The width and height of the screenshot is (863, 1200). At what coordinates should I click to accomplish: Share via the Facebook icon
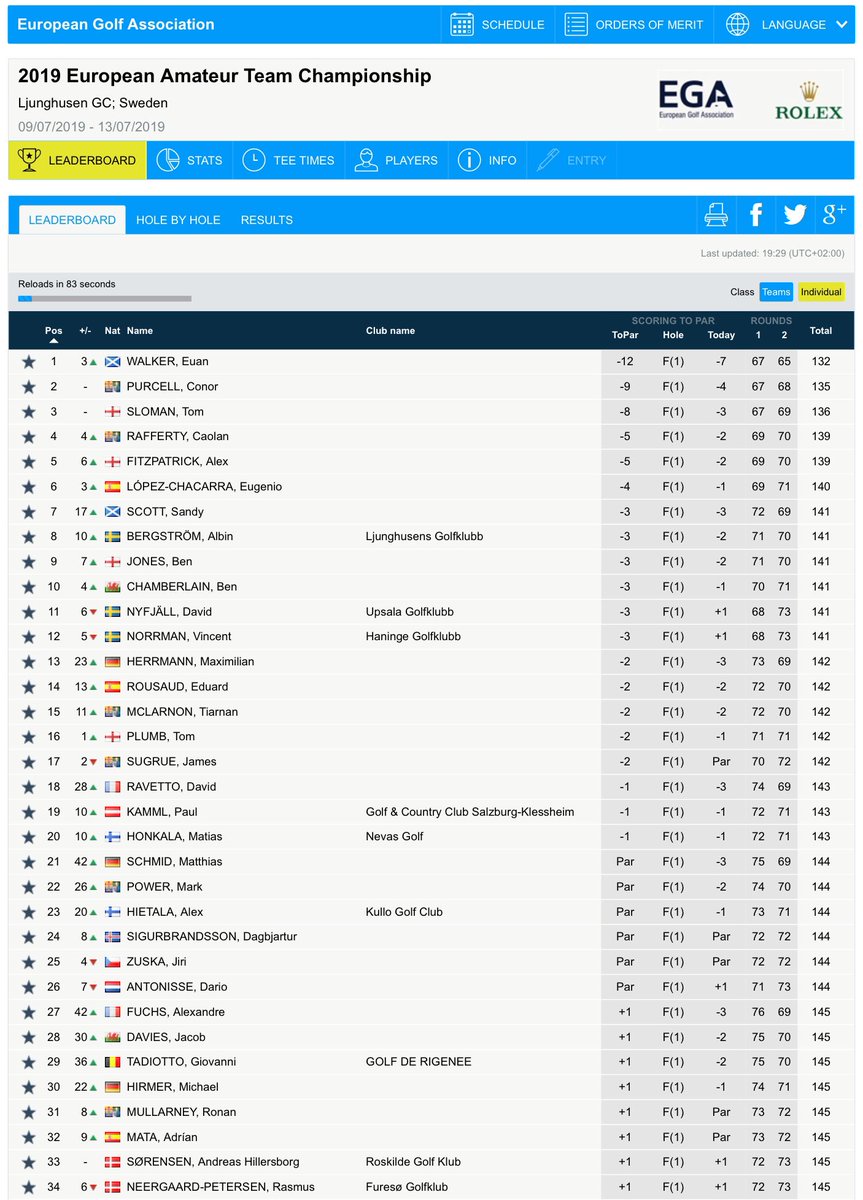click(755, 214)
